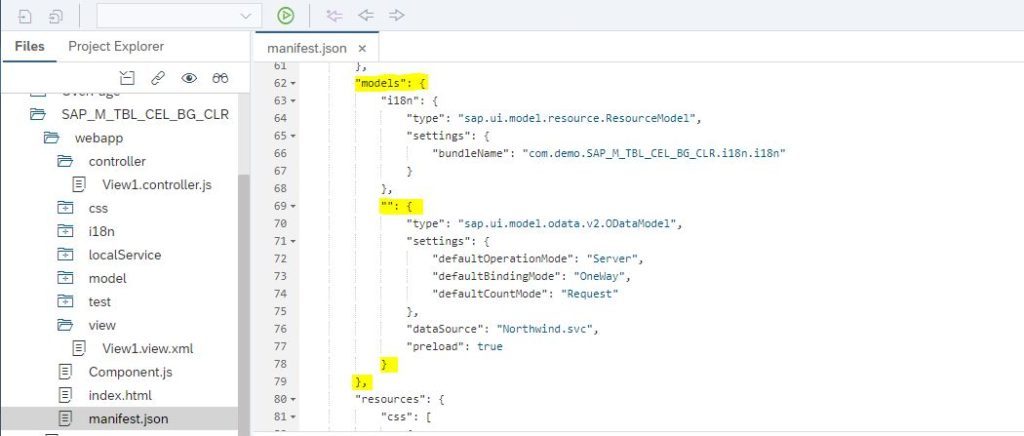Click the "resources" key on line 80
The height and width of the screenshot is (436, 1024).
pos(390,399)
